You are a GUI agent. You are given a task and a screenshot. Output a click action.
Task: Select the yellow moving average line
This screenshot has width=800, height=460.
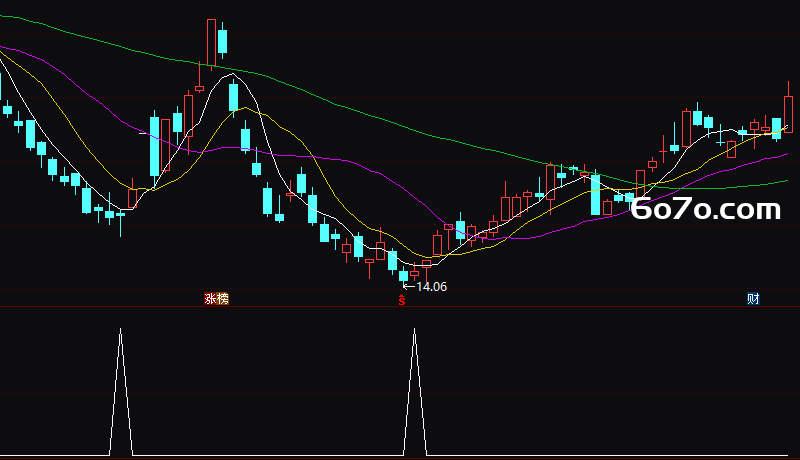[x=327, y=168]
